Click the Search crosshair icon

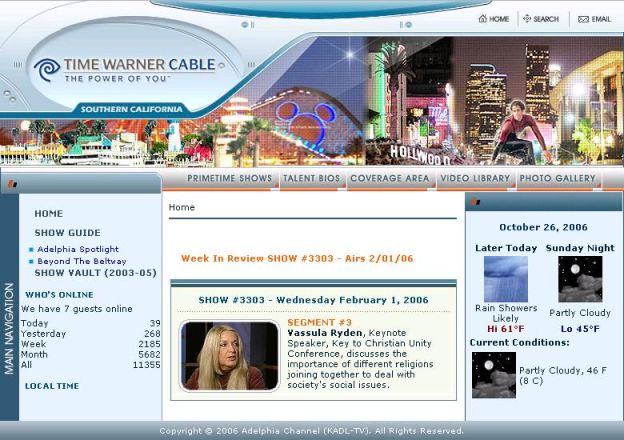[x=526, y=19]
